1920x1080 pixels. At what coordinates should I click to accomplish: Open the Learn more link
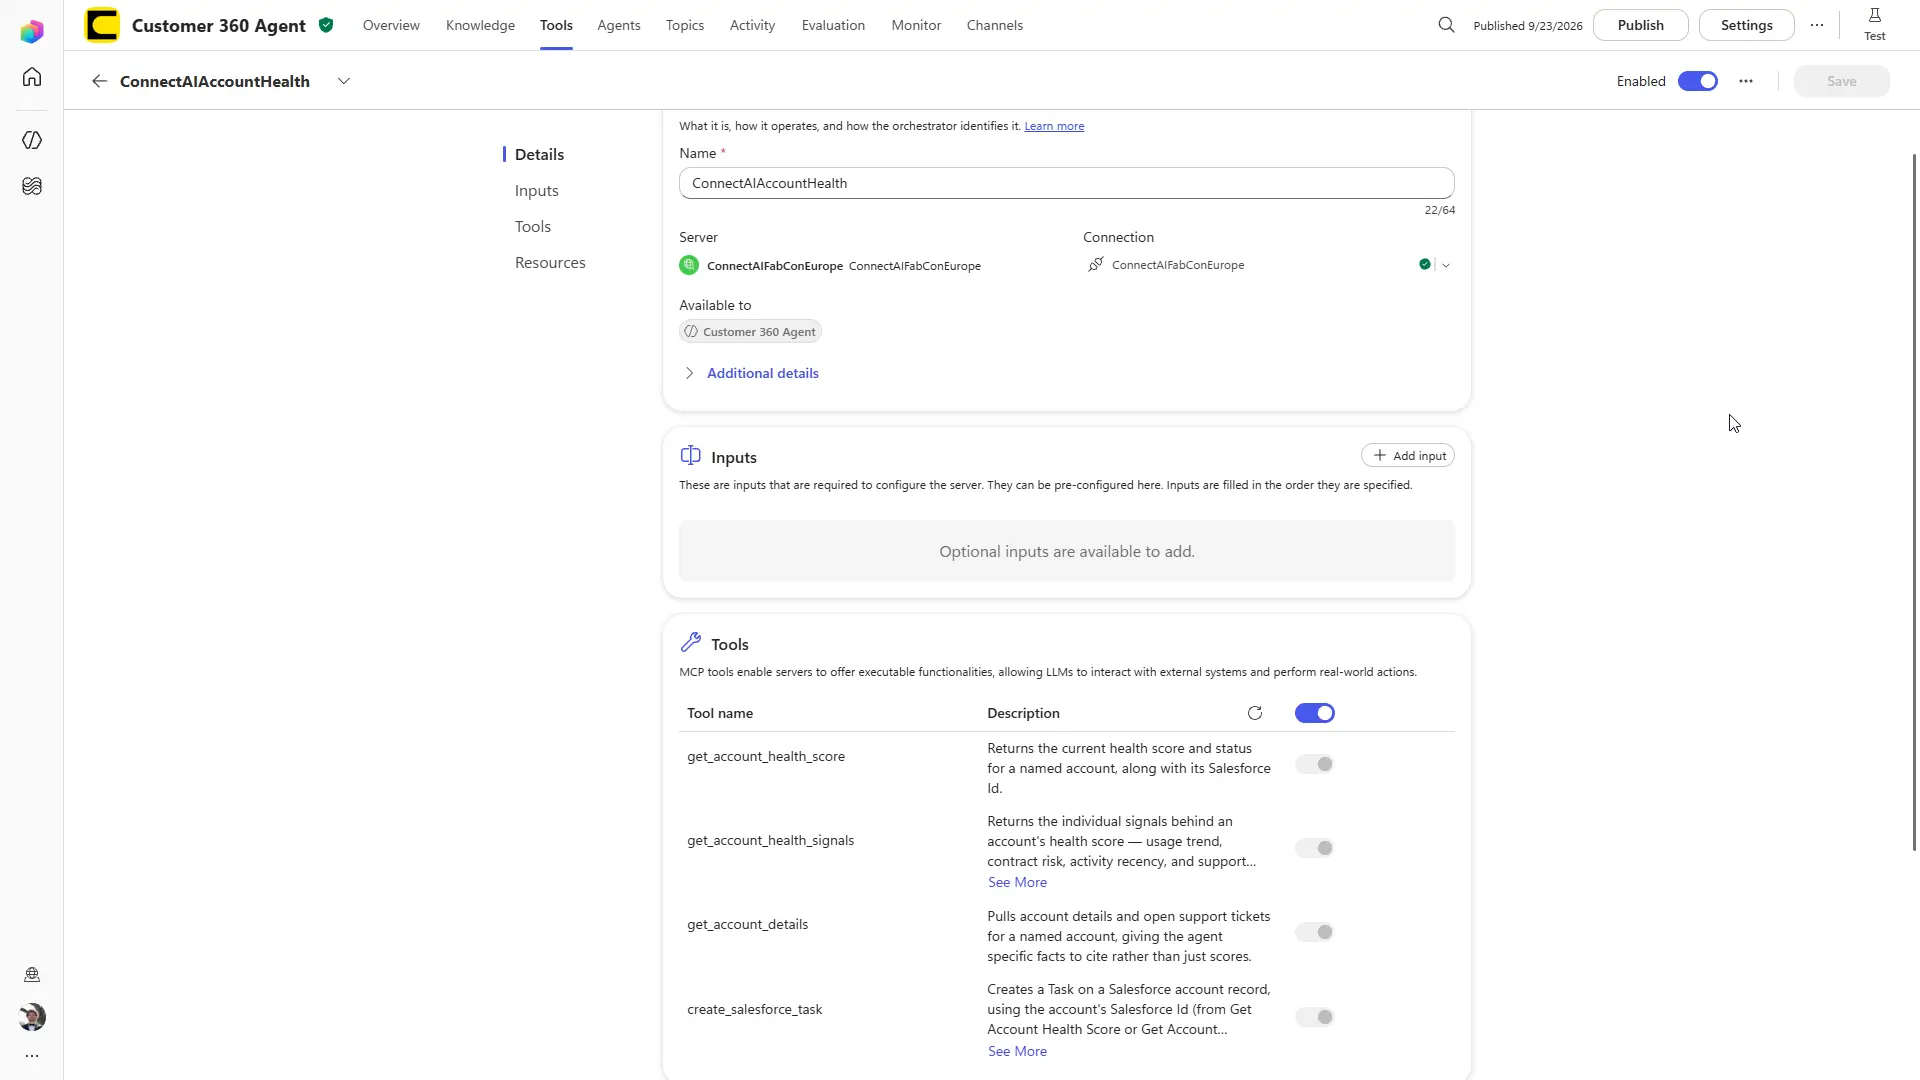(1054, 126)
